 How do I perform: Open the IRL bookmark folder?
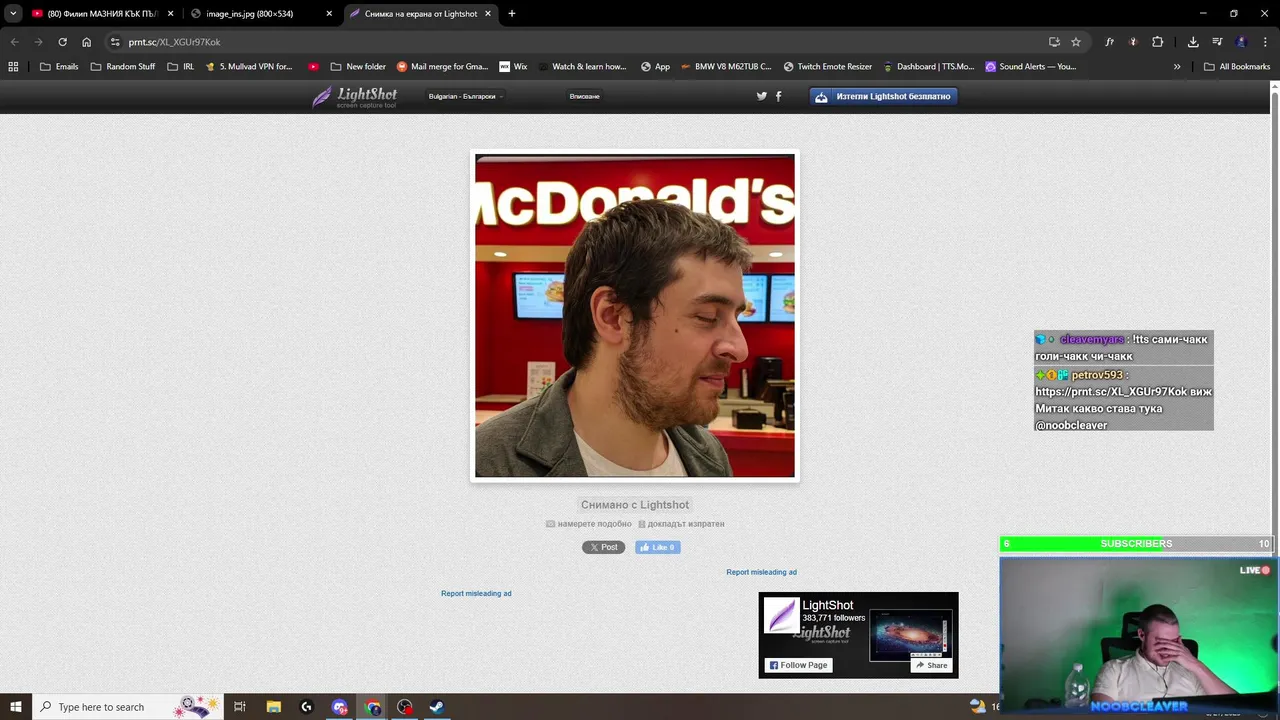coord(181,67)
